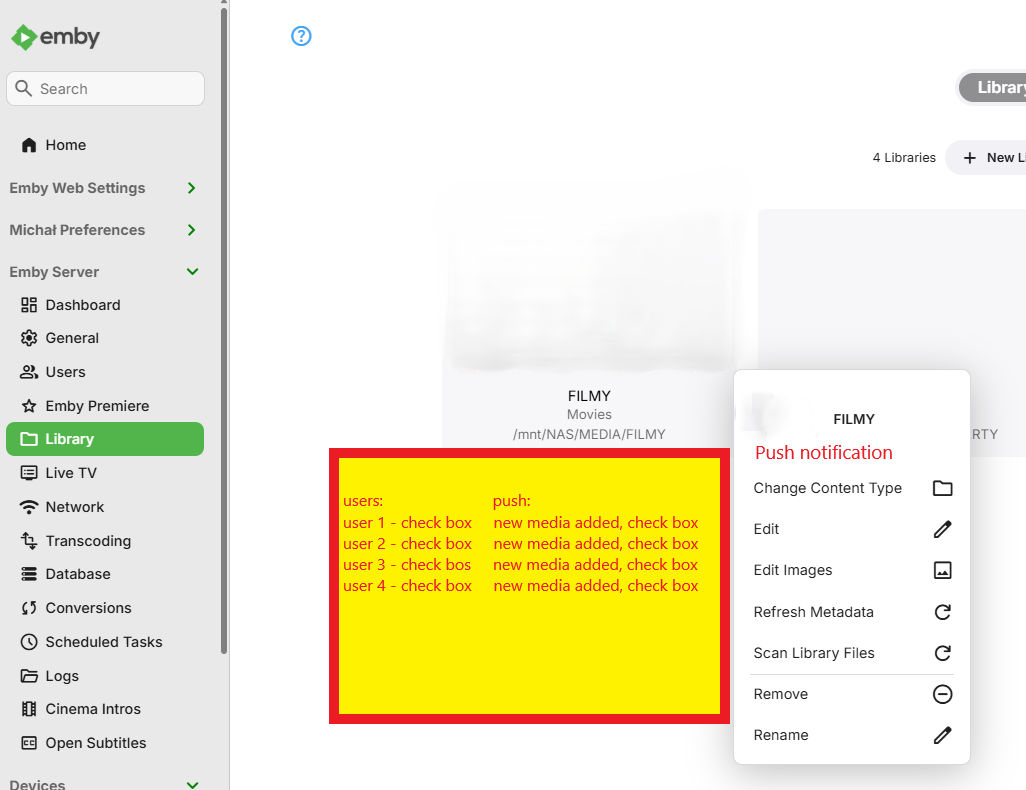Click the pencil icon beside Edit
Image resolution: width=1026 pixels, height=790 pixels.
point(942,529)
